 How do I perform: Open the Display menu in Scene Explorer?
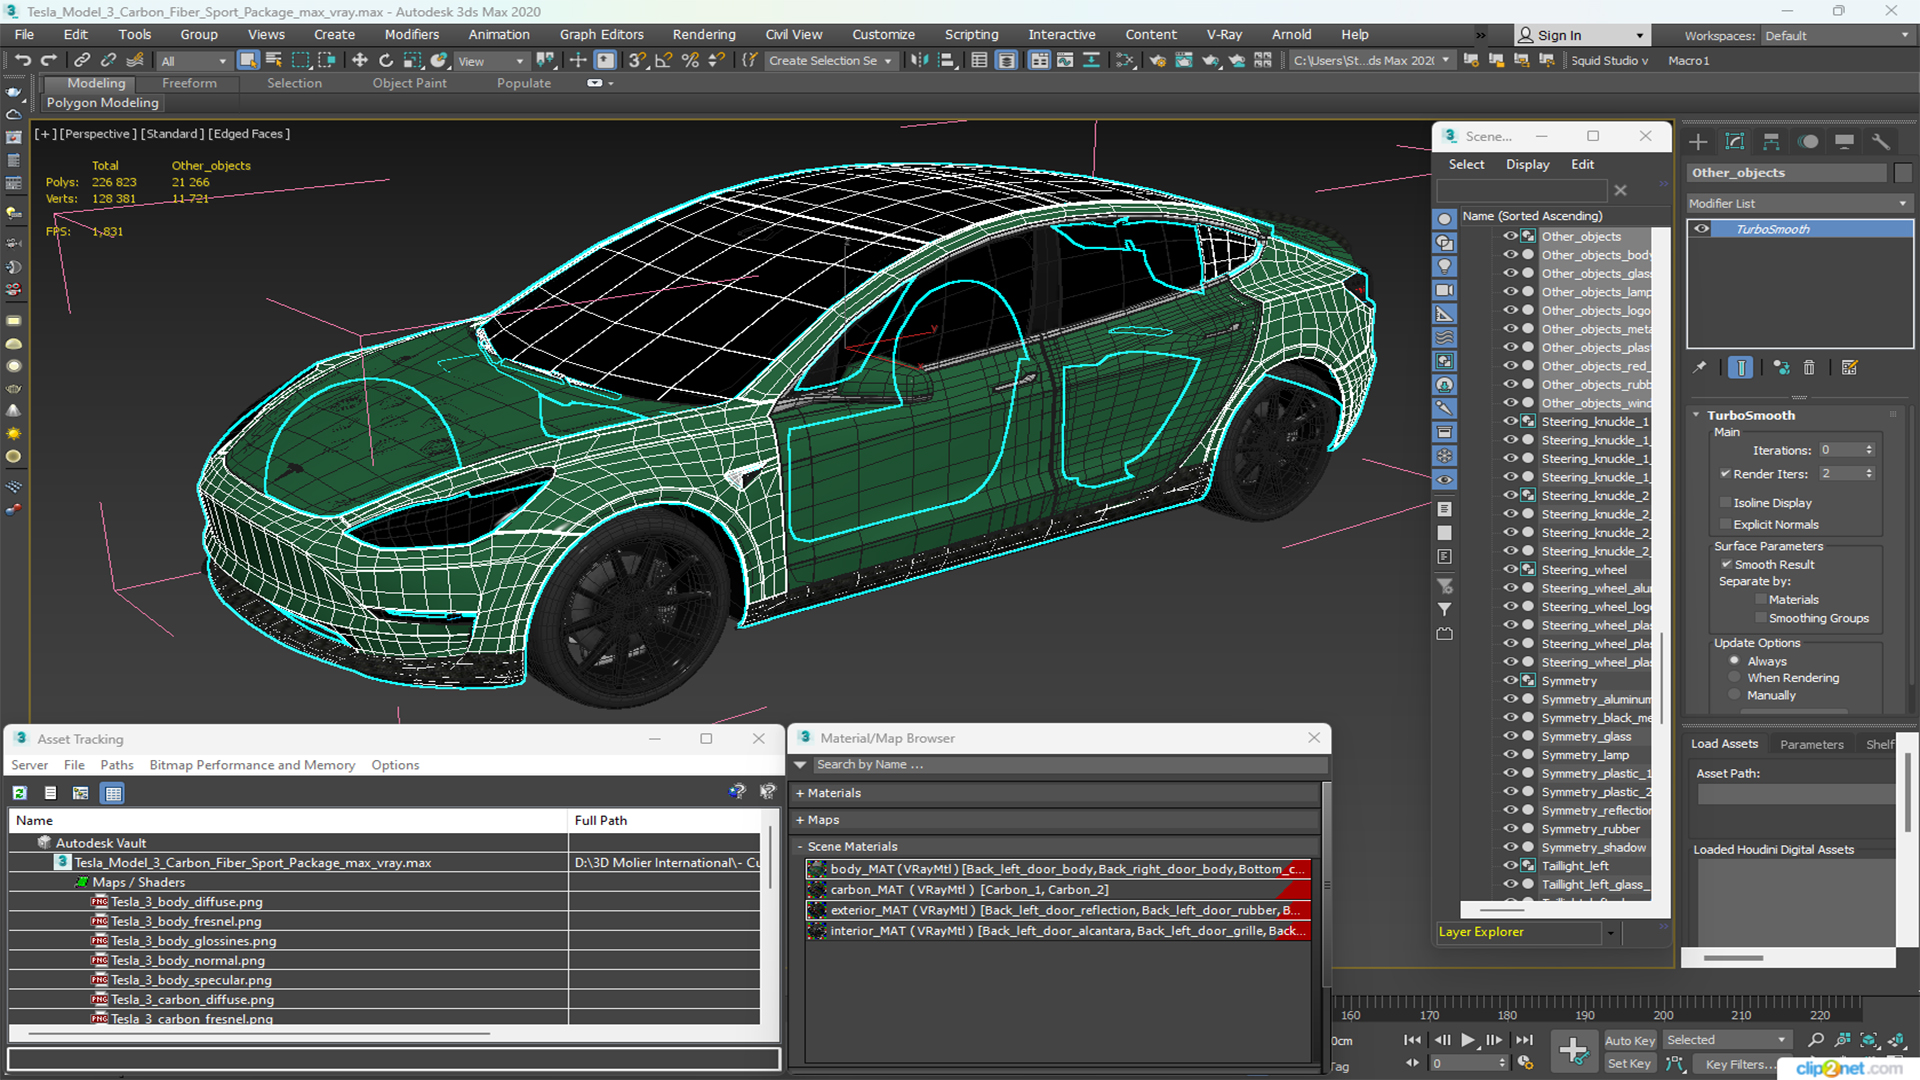(1527, 164)
